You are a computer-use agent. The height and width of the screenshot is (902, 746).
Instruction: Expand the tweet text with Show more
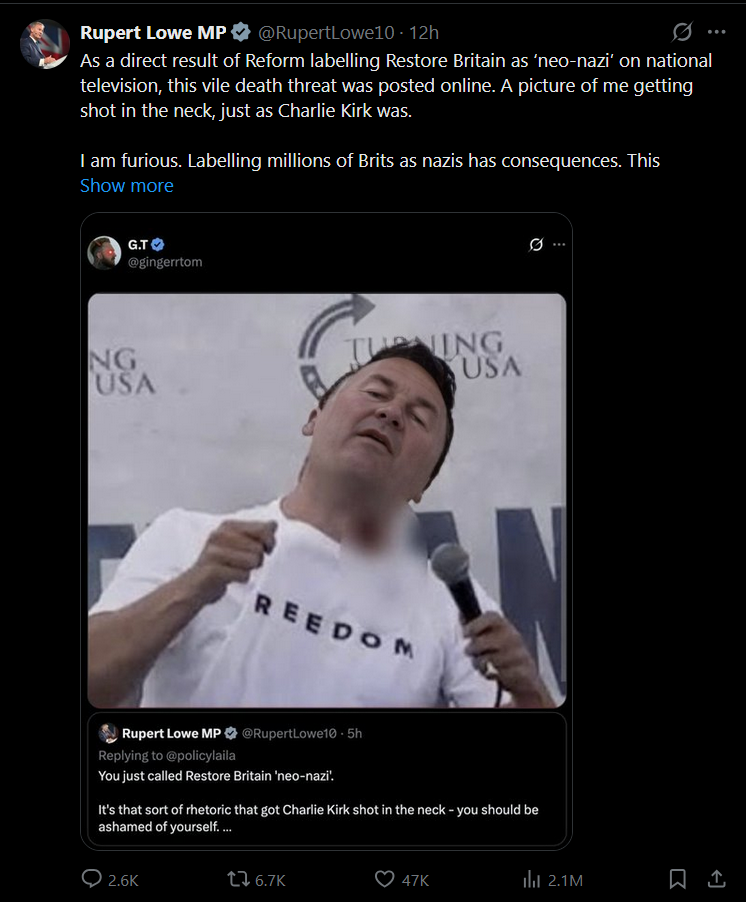pos(127,185)
